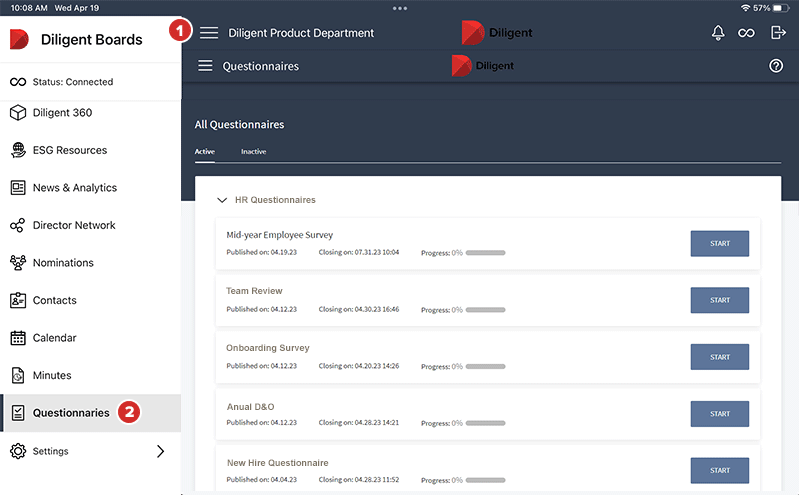Switch to the Inactive tab
The image size is (799, 495).
coord(253,152)
